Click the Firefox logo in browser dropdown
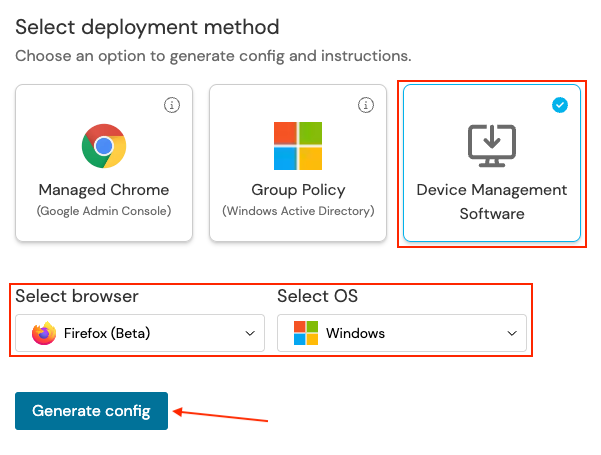Viewport: 601px width, 455px height. [44, 333]
